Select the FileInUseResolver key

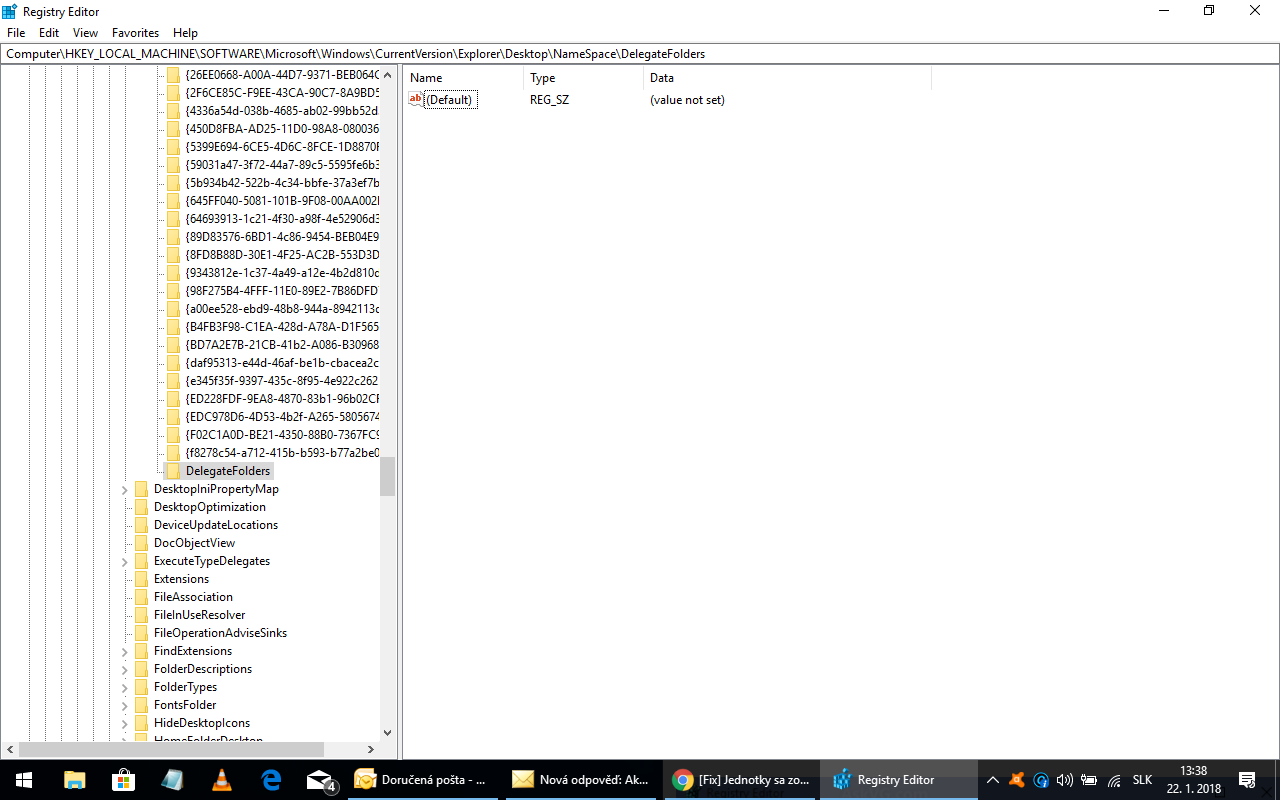pyautogui.click(x=199, y=615)
